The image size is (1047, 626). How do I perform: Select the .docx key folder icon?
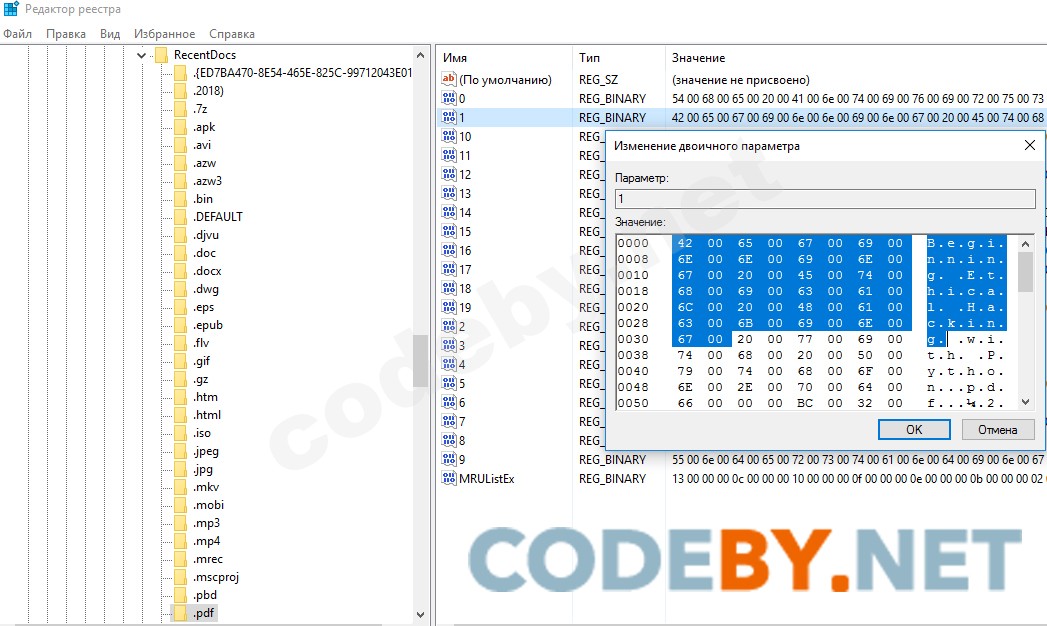180,271
